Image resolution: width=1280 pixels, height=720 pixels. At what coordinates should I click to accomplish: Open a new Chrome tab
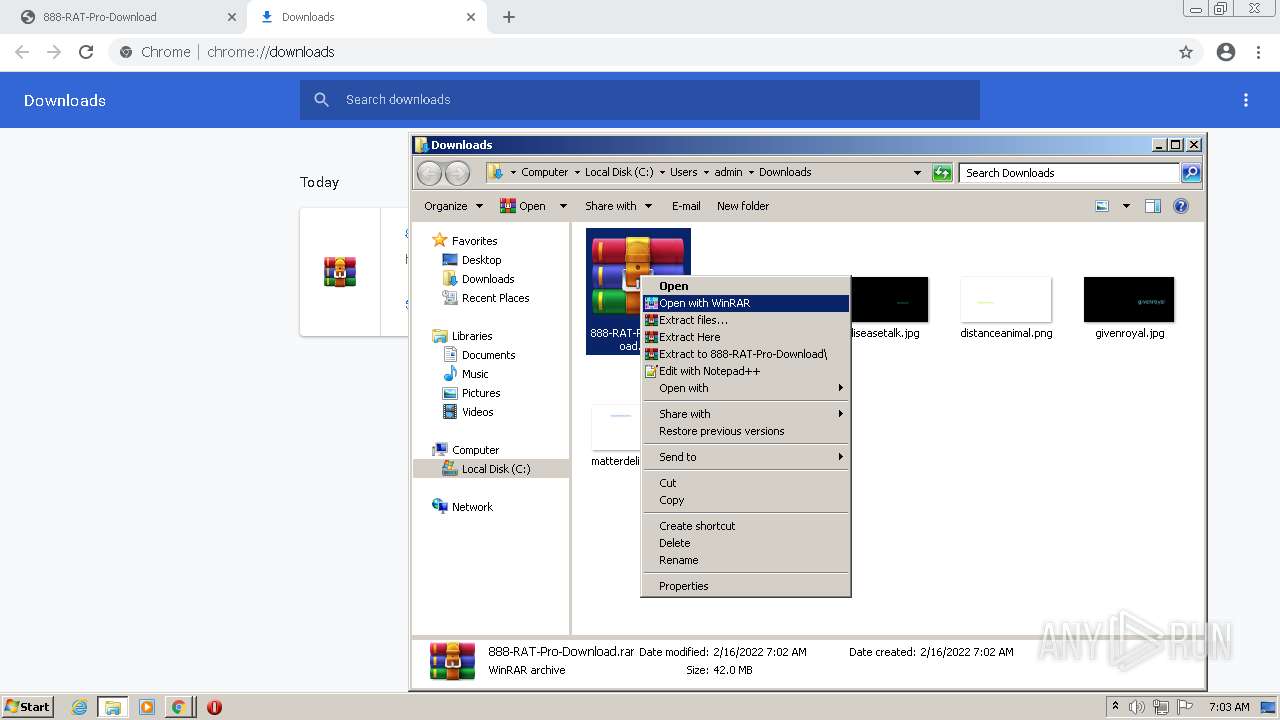509,17
